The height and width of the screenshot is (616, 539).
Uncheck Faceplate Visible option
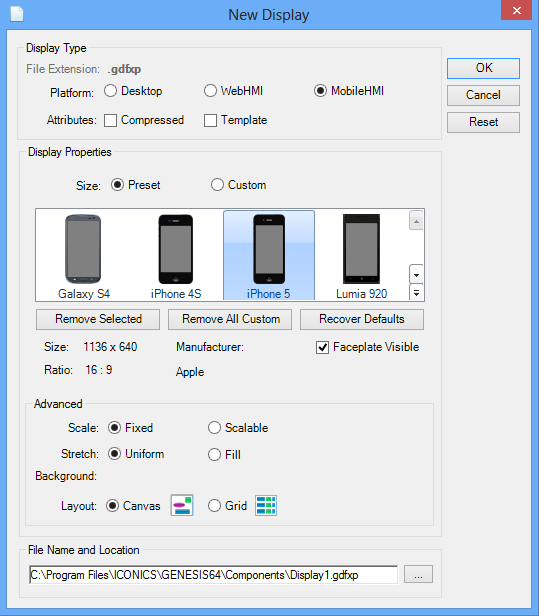click(x=322, y=347)
